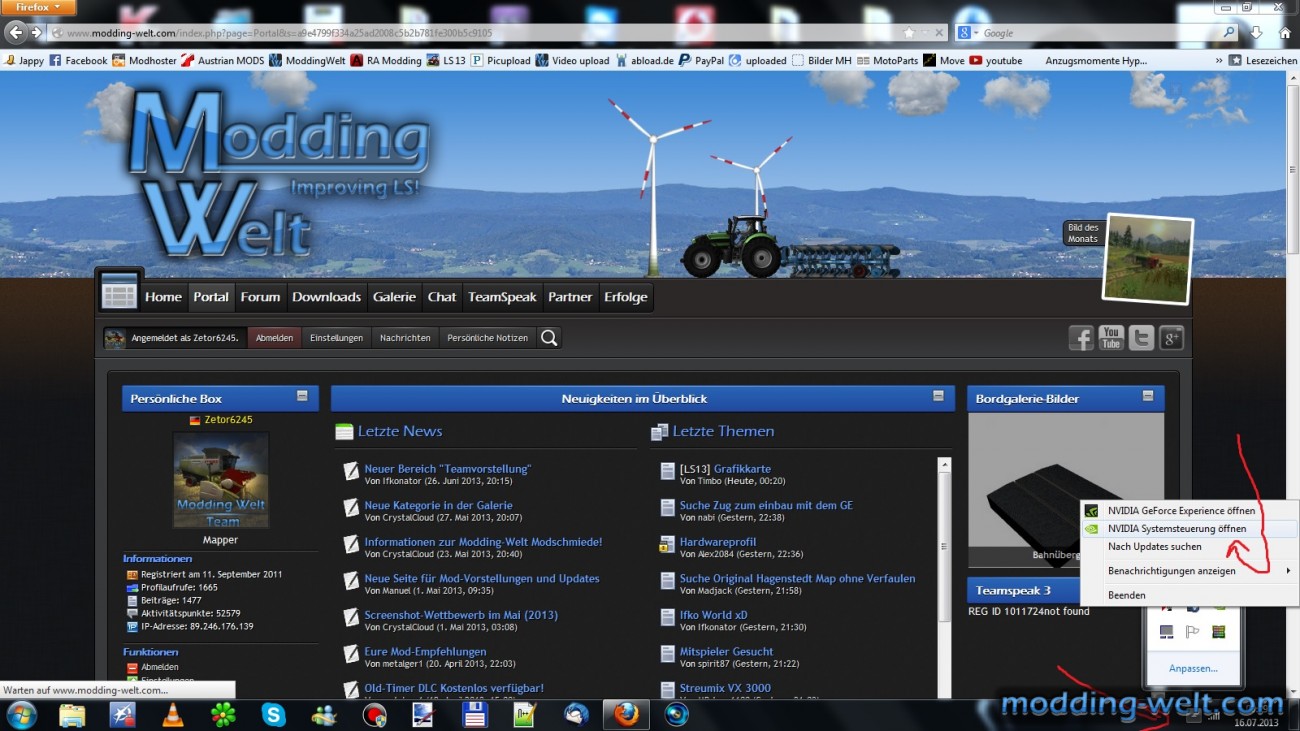
Task: Click the document icon beside Grafikkarte thread
Action: click(x=668, y=469)
